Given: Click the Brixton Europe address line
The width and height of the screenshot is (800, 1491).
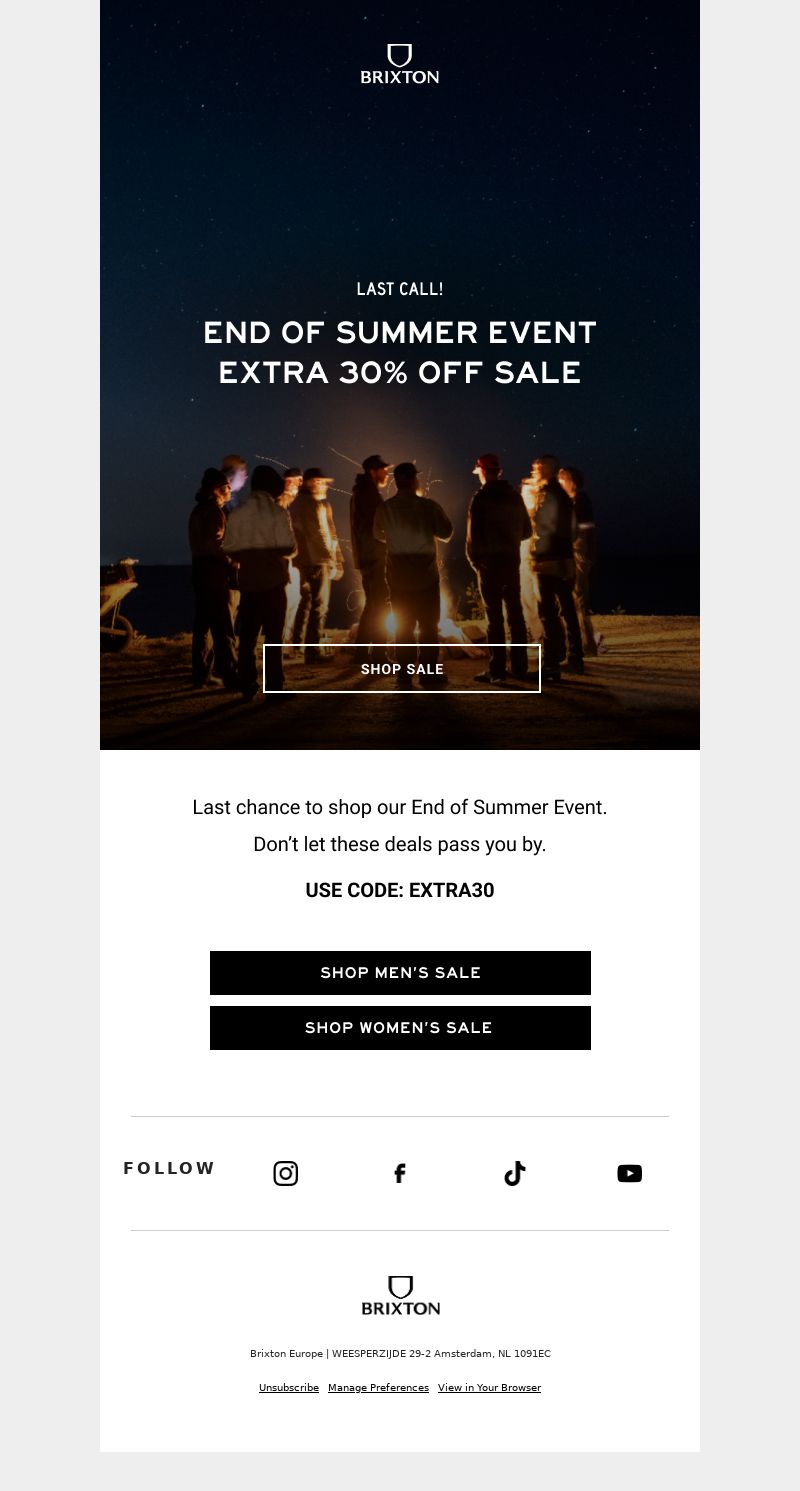Looking at the screenshot, I should (x=400, y=1354).
